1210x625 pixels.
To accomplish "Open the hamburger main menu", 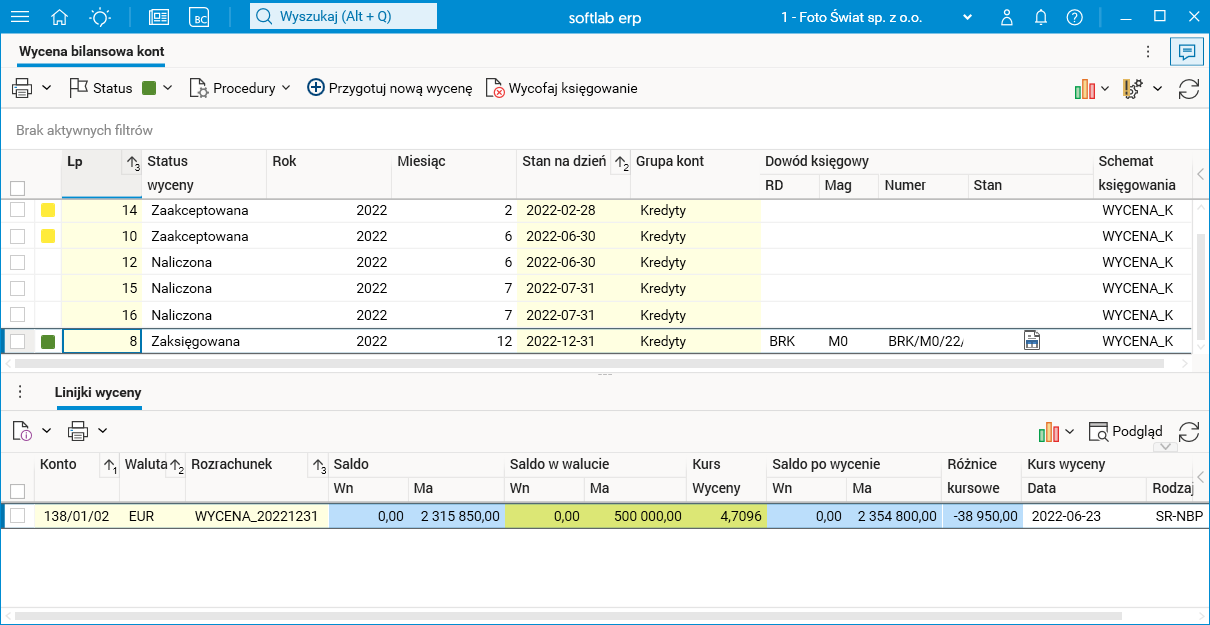I will [20, 17].
